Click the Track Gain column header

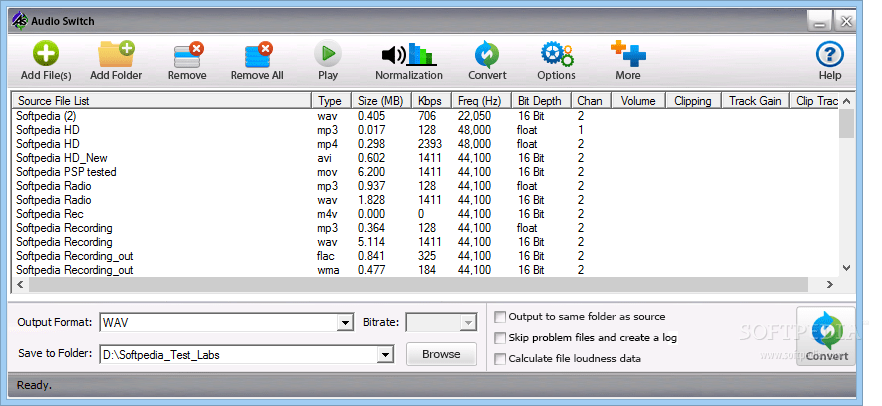(x=755, y=101)
